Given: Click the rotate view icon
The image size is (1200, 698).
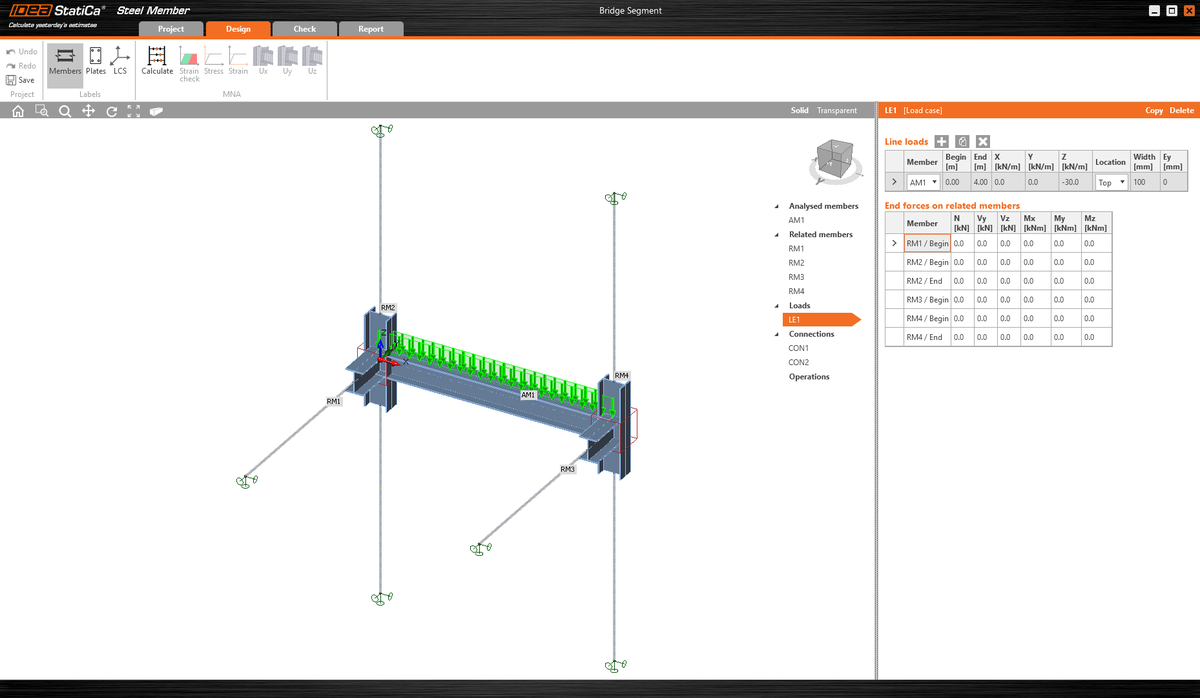Looking at the screenshot, I should pos(111,111).
